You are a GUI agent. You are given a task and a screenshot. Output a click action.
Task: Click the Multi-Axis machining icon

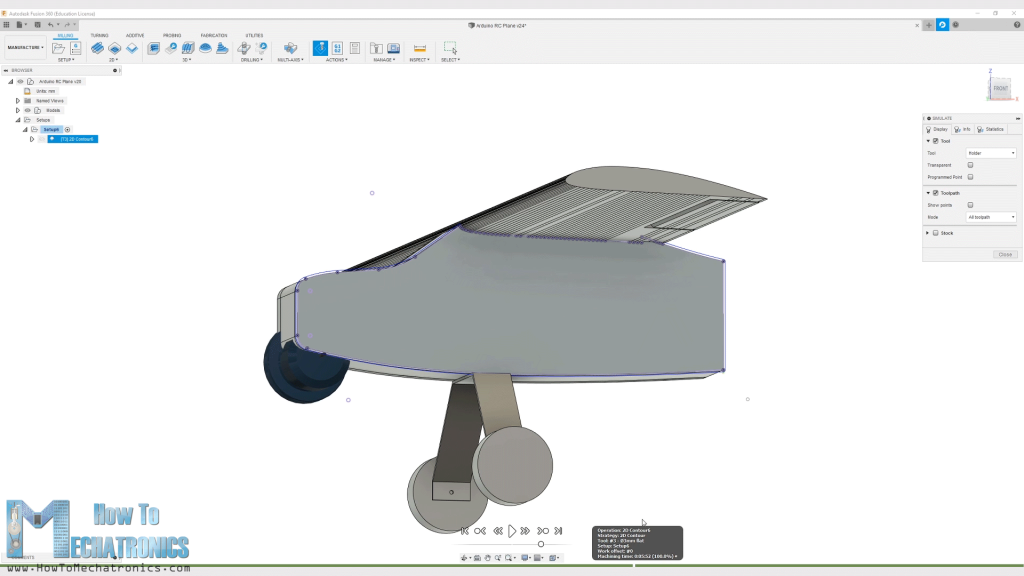click(x=289, y=47)
